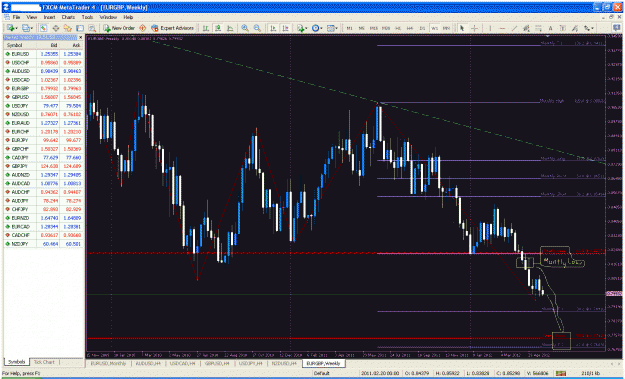Toggle the Market Watch window icon

click(43, 28)
